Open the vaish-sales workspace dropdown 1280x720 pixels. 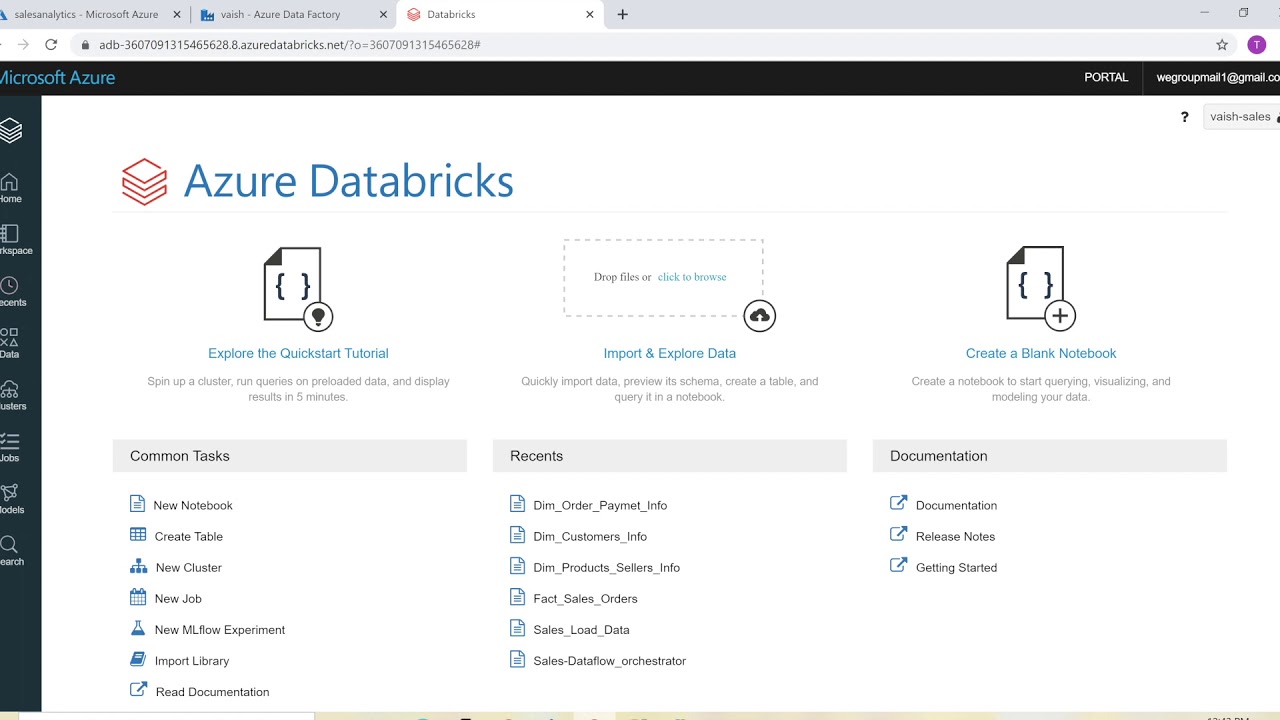pyautogui.click(x=1242, y=117)
